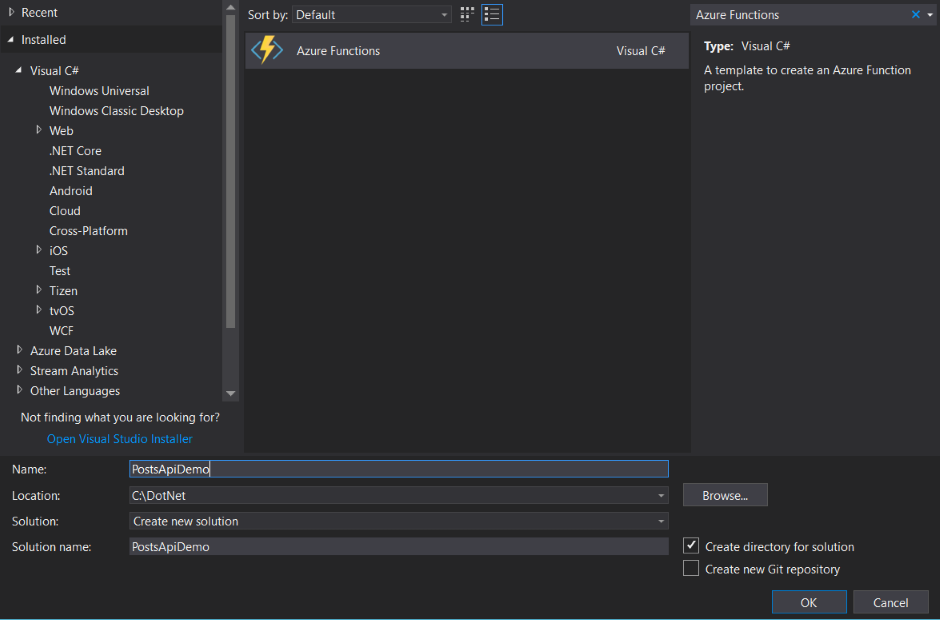940x620 pixels.
Task: Select WCF category
Action: (61, 330)
